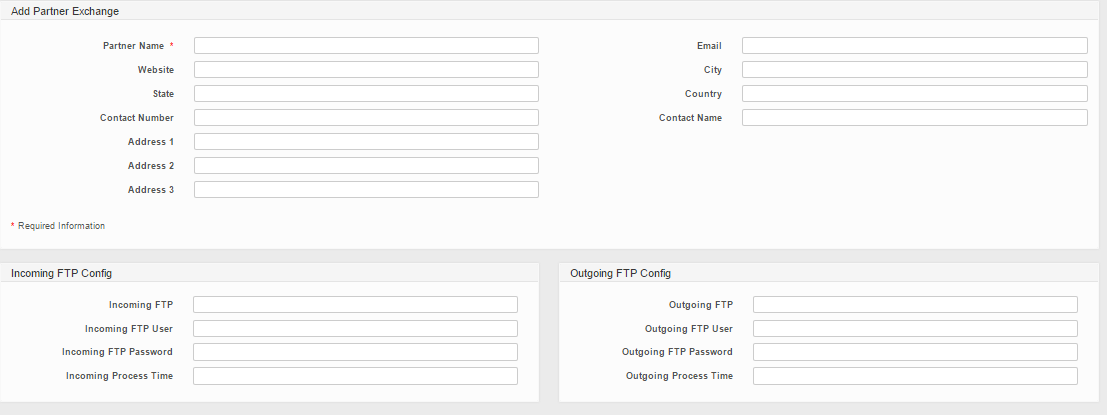Click the Incoming FTP User field
Viewport: 1107px width, 415px height.
[355, 329]
